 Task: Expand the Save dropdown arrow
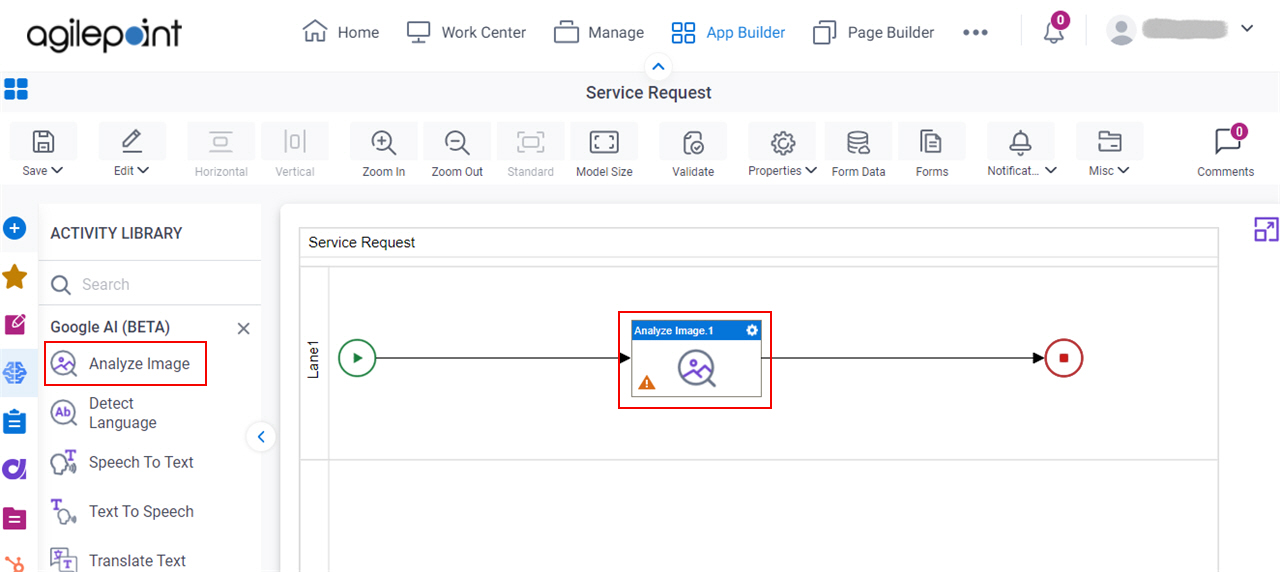pyautogui.click(x=57, y=170)
